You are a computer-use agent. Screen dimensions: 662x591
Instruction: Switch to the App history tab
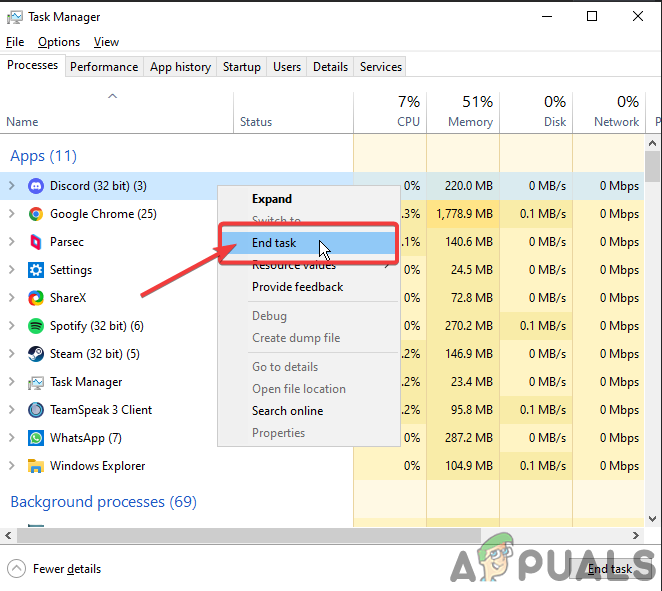[180, 67]
